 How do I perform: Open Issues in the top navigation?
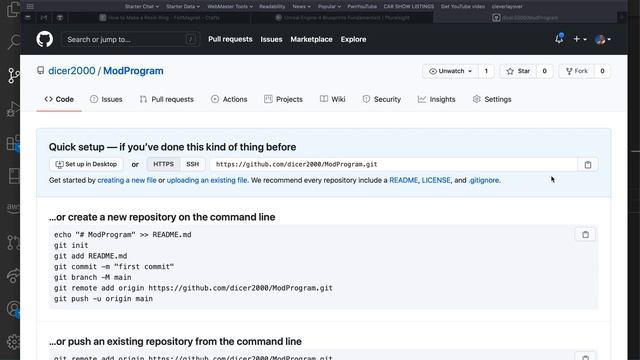(271, 39)
